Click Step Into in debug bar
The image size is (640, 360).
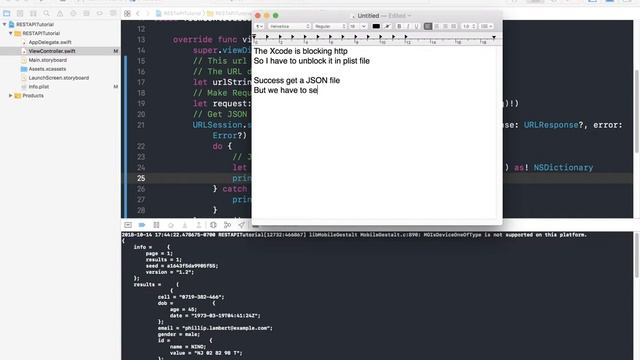tap(184, 225)
